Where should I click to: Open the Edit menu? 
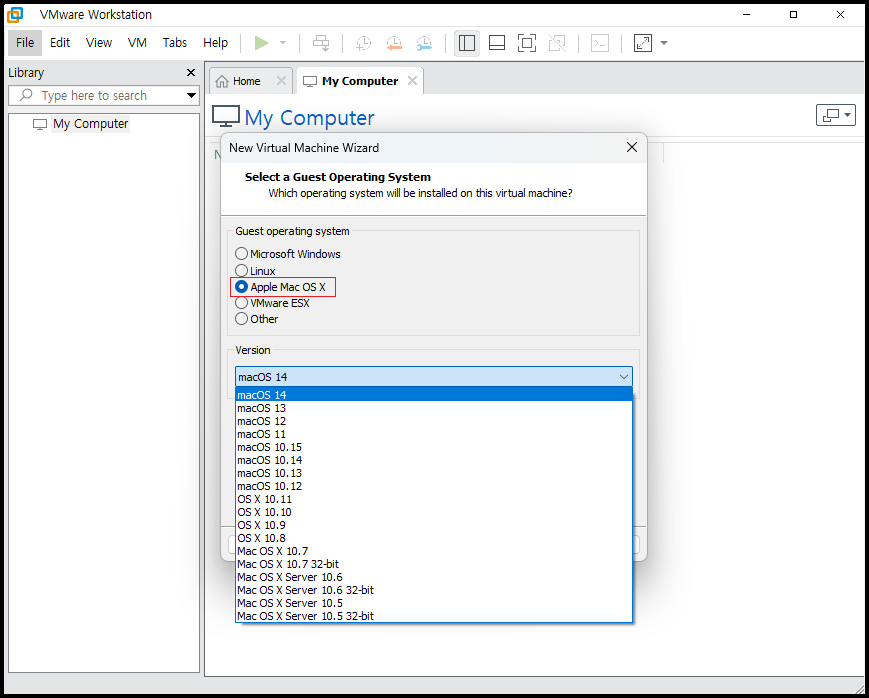click(60, 43)
